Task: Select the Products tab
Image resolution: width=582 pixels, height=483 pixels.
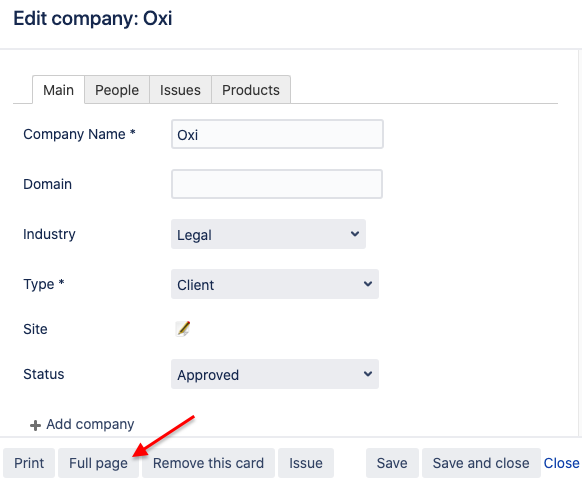Action: 251,90
